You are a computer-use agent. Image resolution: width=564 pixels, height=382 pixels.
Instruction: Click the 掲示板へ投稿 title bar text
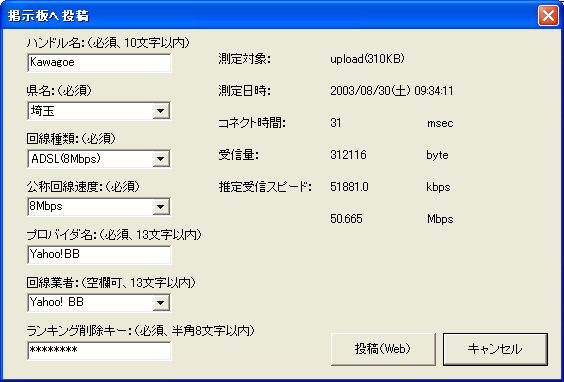[48, 16]
